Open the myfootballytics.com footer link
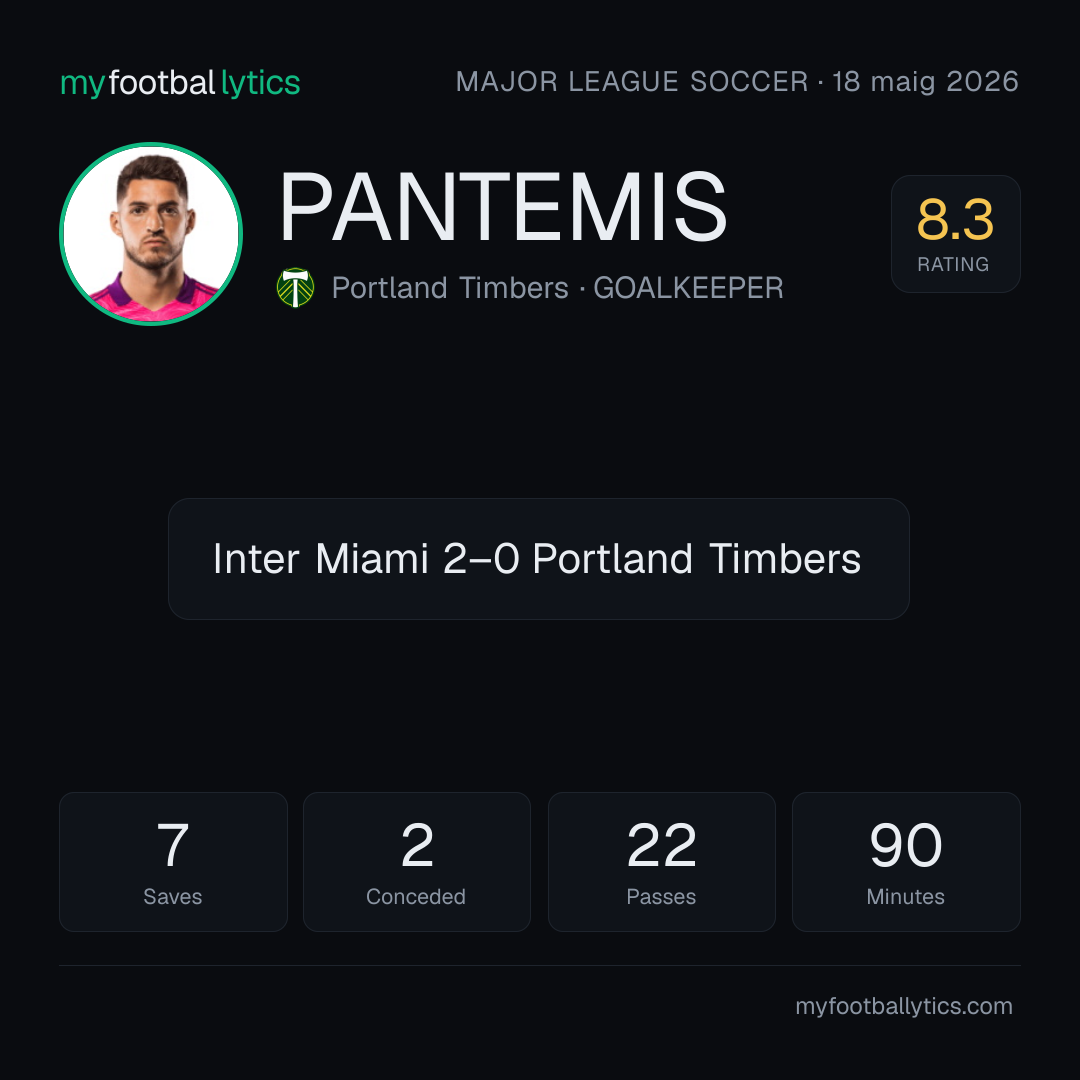This screenshot has height=1080, width=1080. pos(904,1006)
